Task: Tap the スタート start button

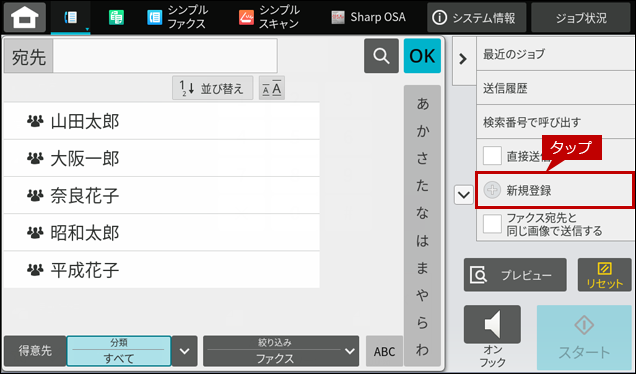Action: 584,337
